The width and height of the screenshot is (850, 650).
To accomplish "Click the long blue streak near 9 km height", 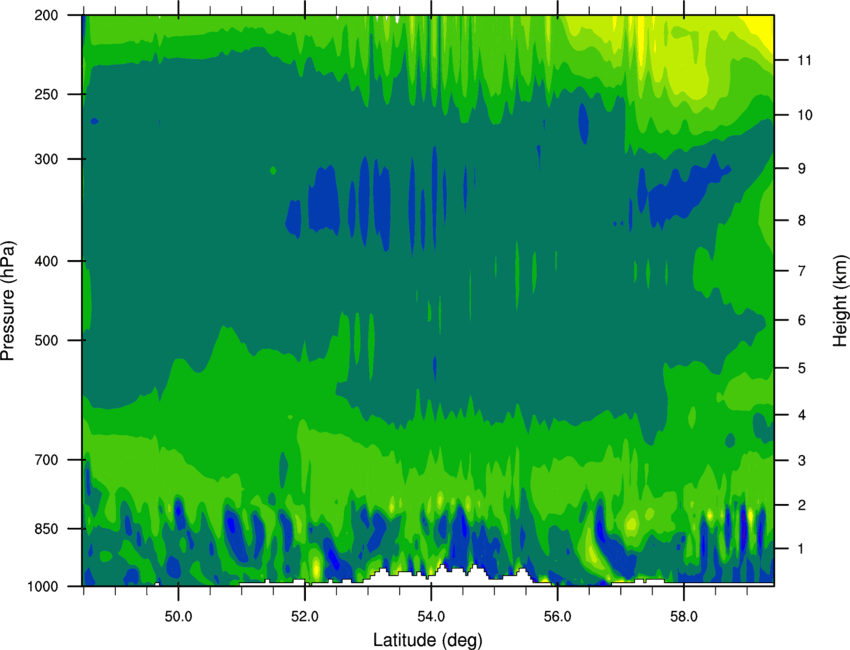I will click(x=686, y=191).
